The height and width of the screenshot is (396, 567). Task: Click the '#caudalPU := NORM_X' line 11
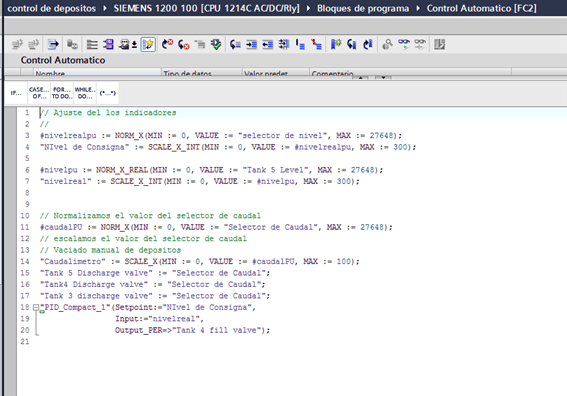click(216, 227)
